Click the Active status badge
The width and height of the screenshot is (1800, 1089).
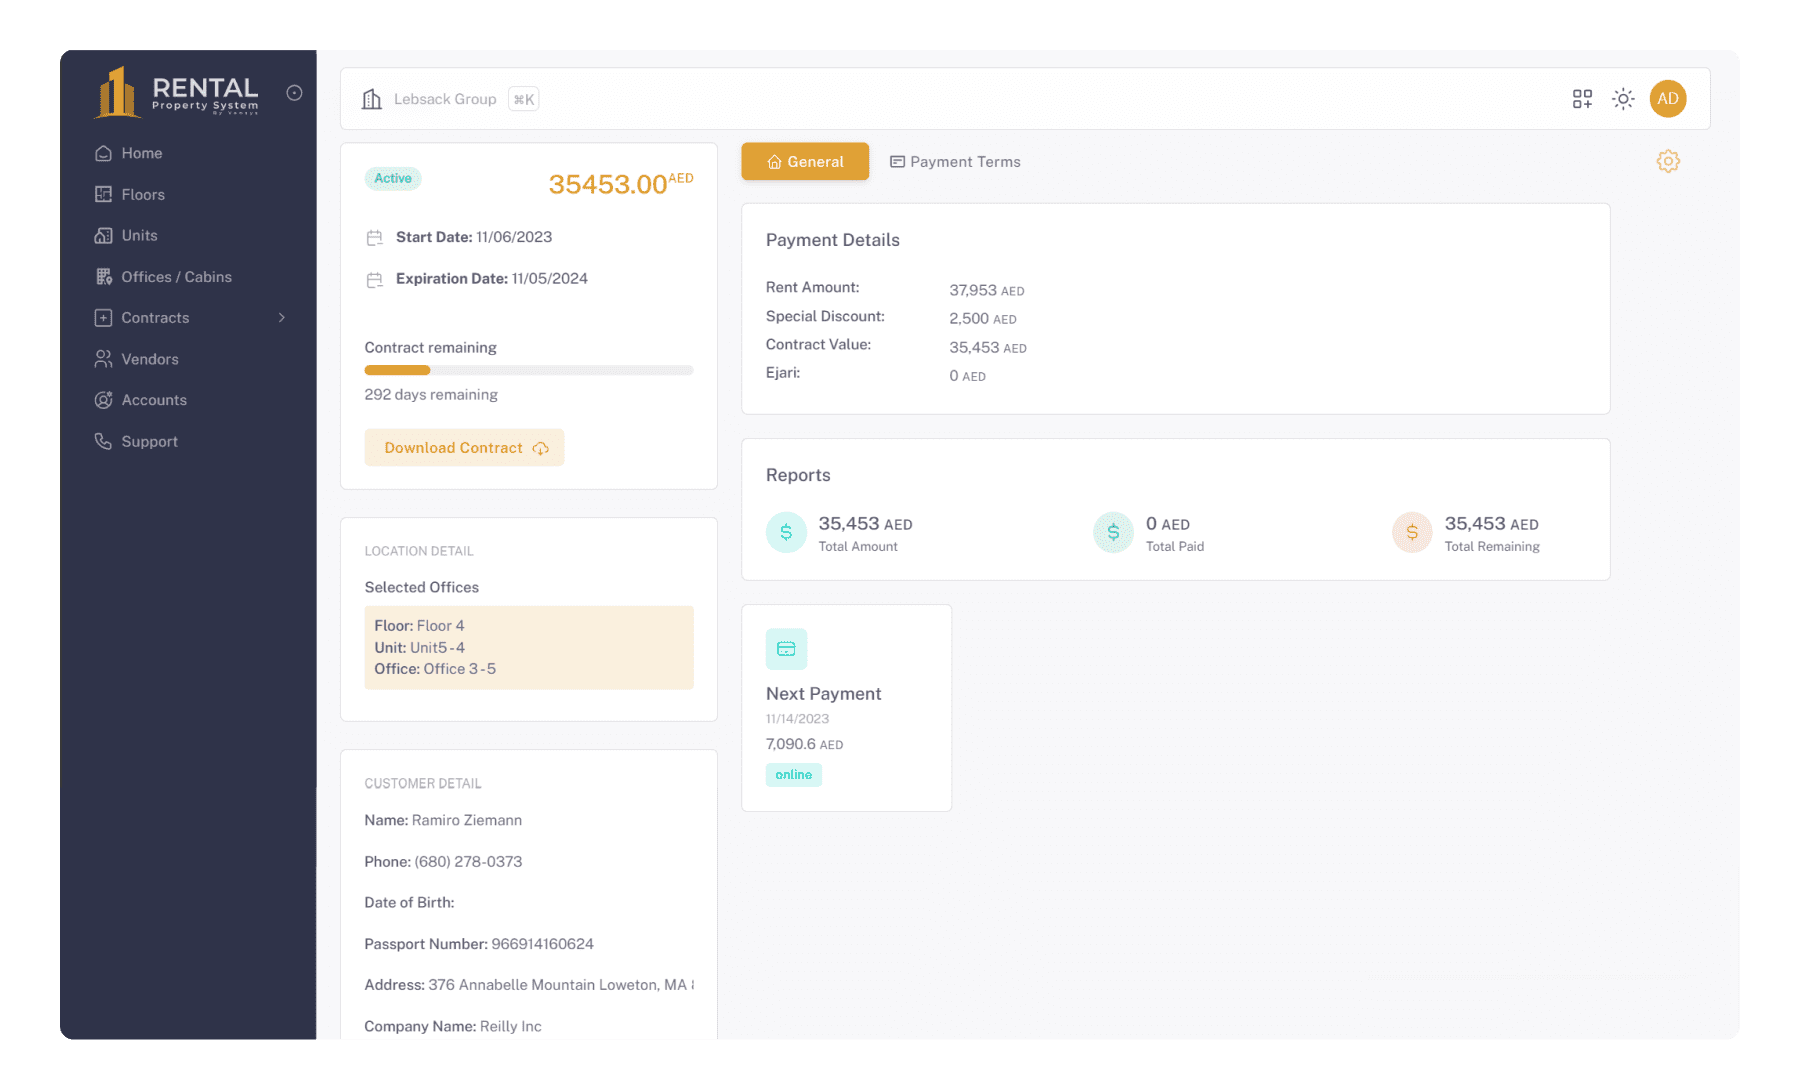(x=393, y=178)
